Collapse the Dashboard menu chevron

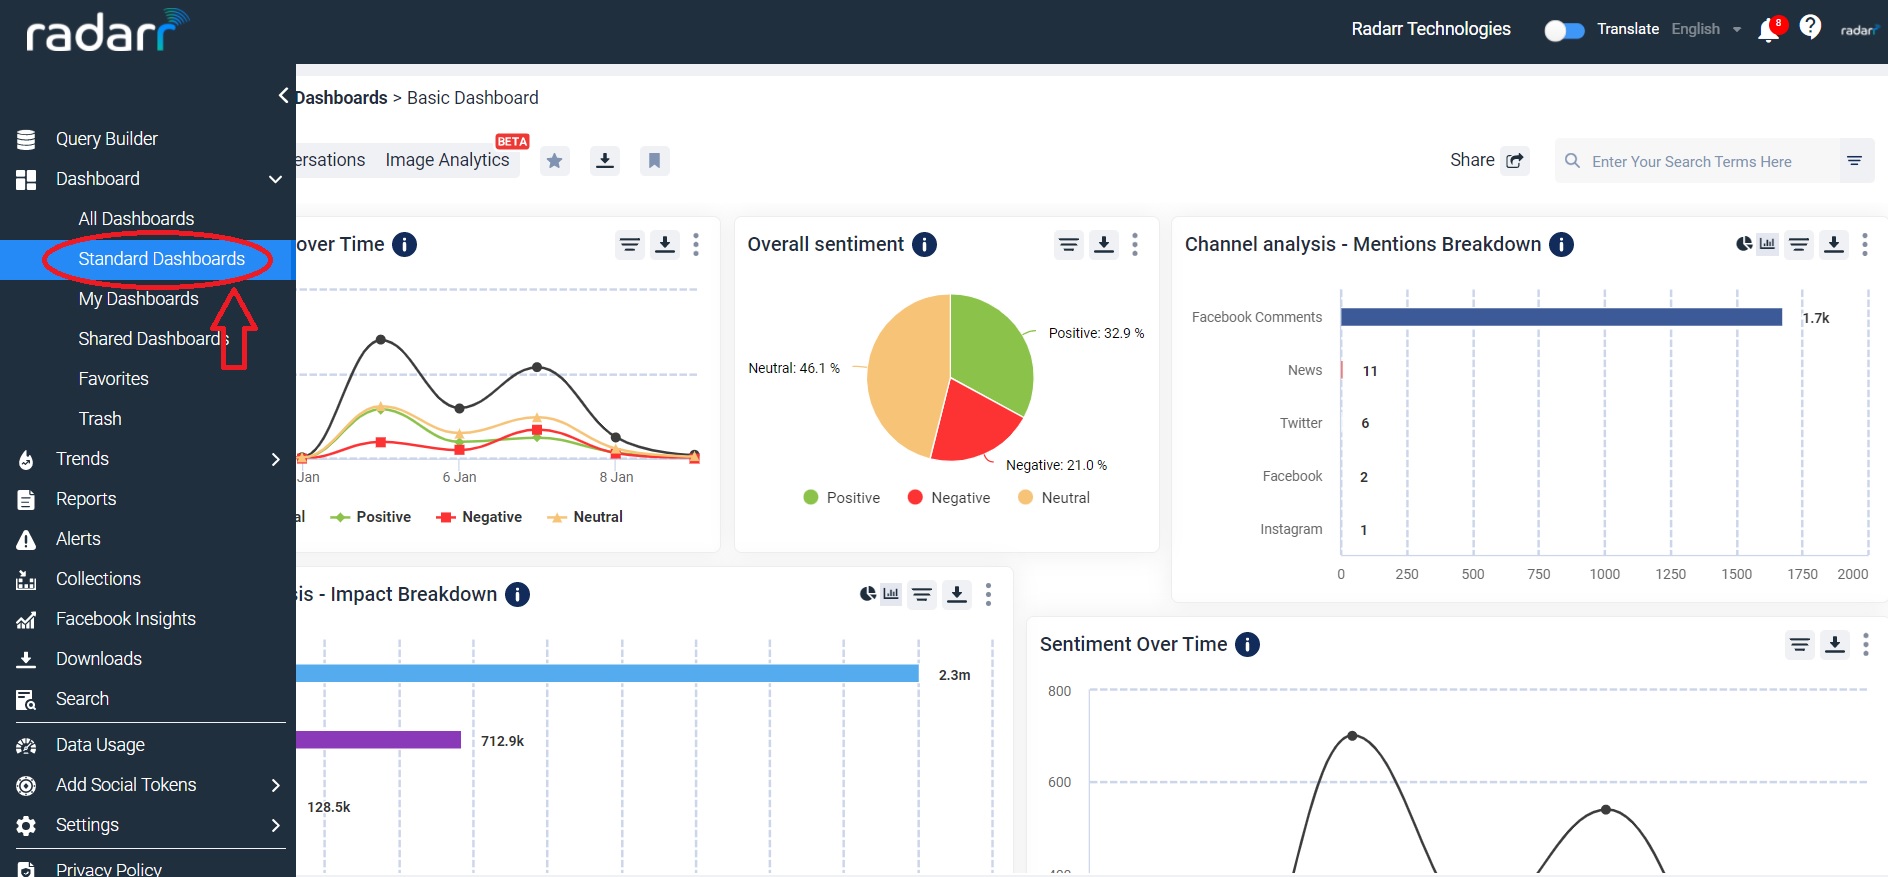pyautogui.click(x=275, y=179)
